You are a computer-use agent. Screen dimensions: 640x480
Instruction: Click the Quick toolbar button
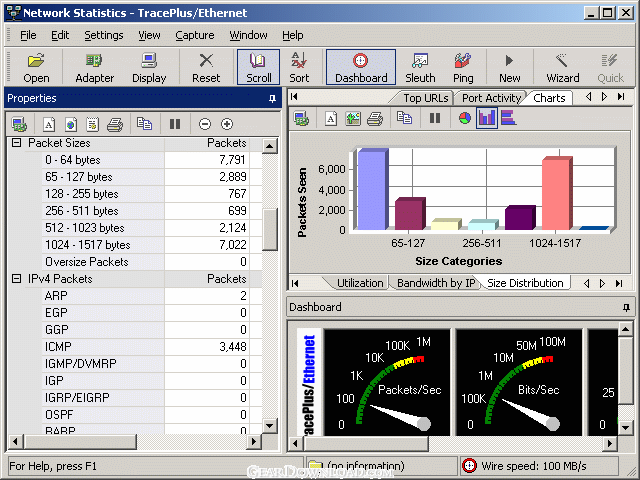(x=610, y=67)
